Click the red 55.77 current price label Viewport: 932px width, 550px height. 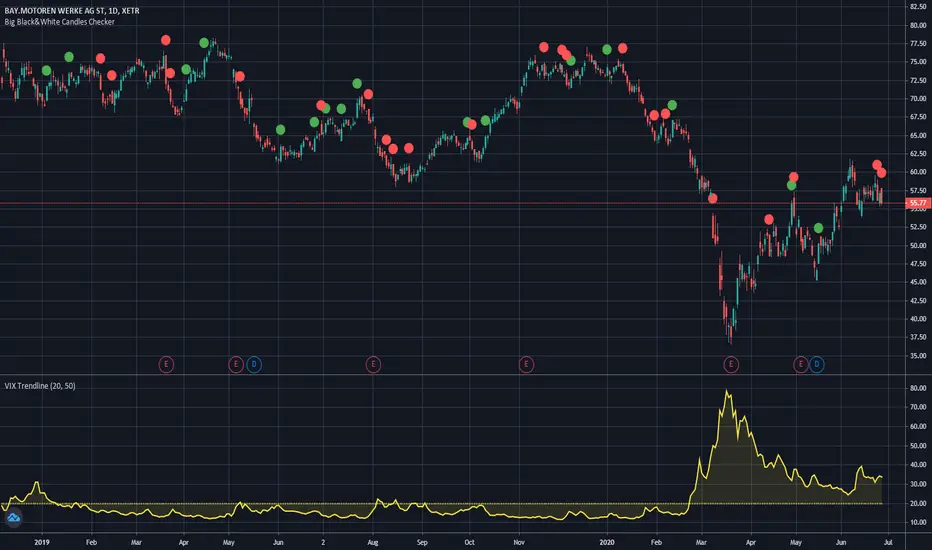click(918, 203)
